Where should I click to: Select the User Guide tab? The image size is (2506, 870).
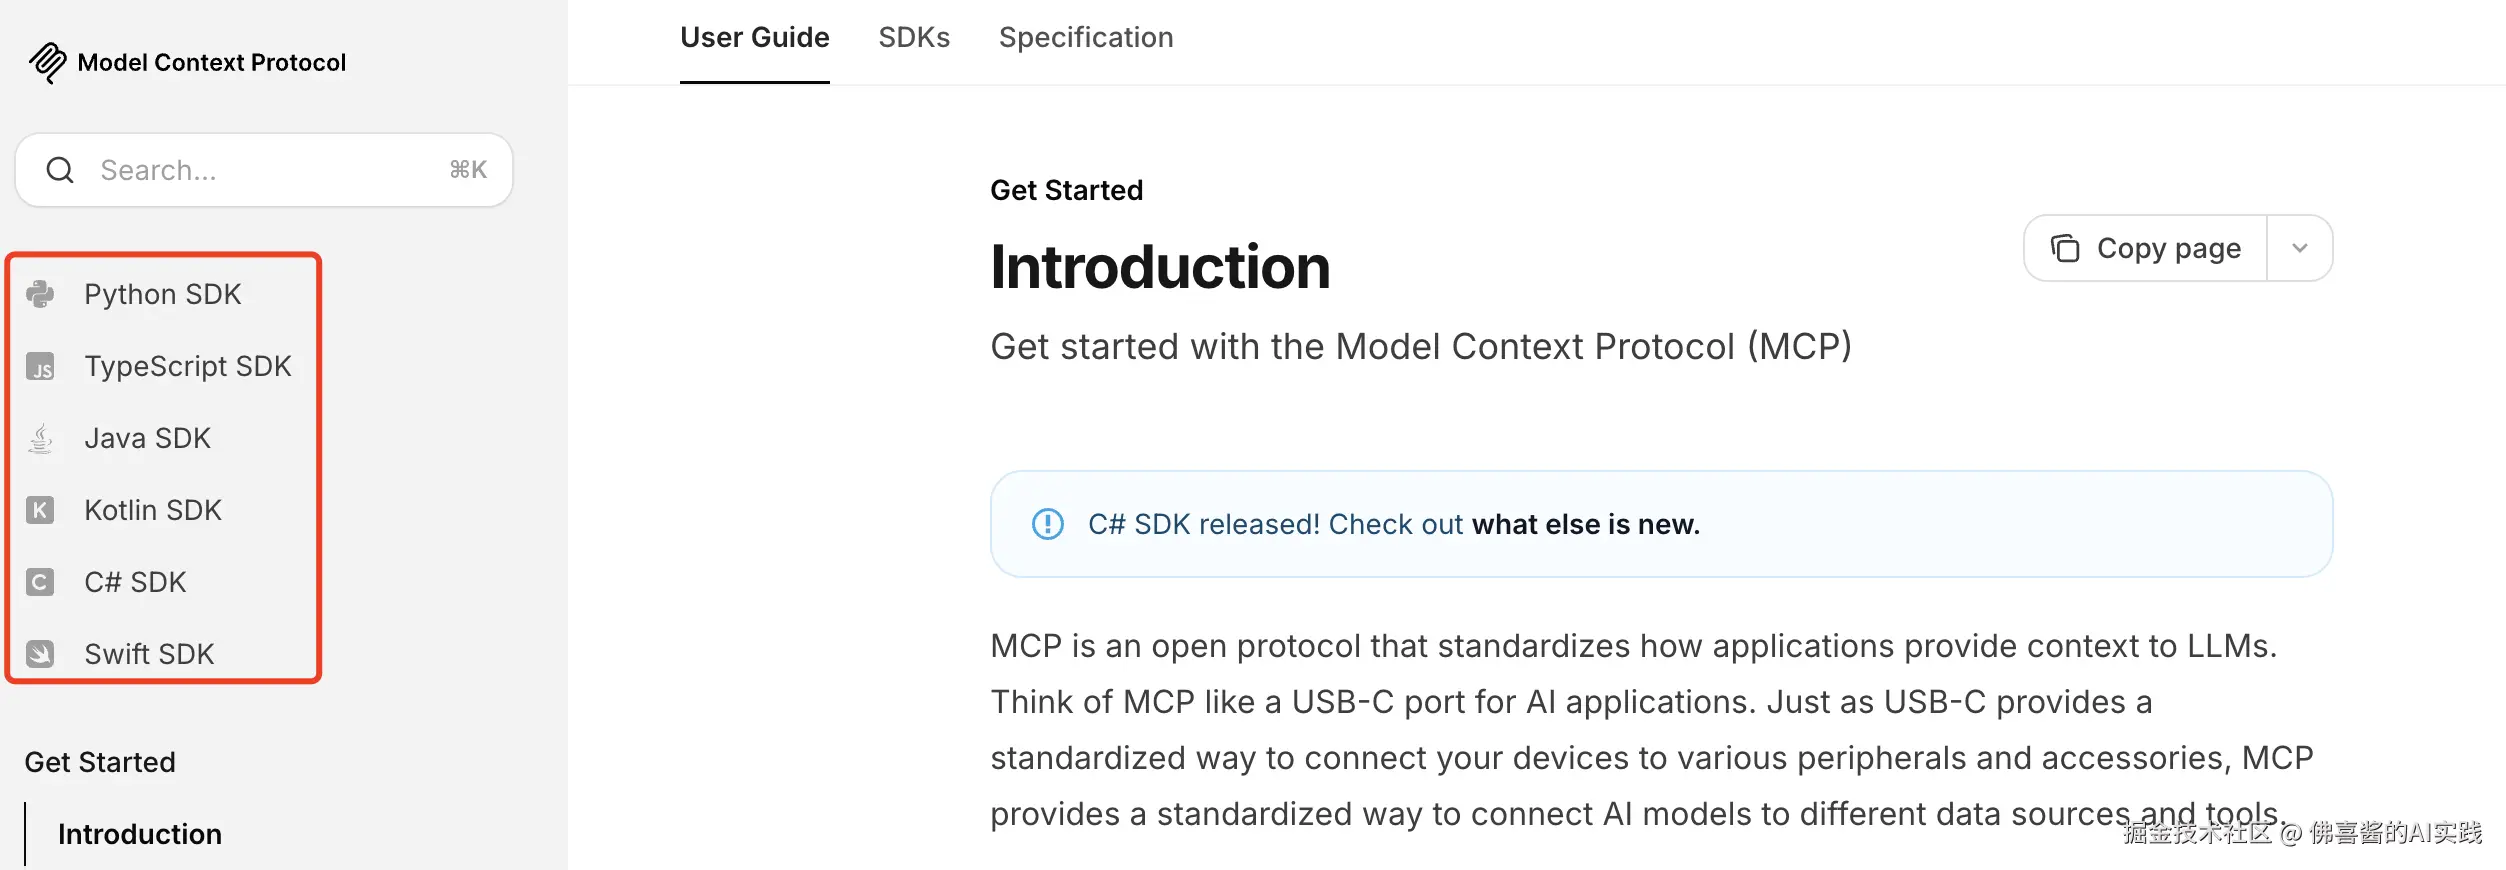pos(755,38)
